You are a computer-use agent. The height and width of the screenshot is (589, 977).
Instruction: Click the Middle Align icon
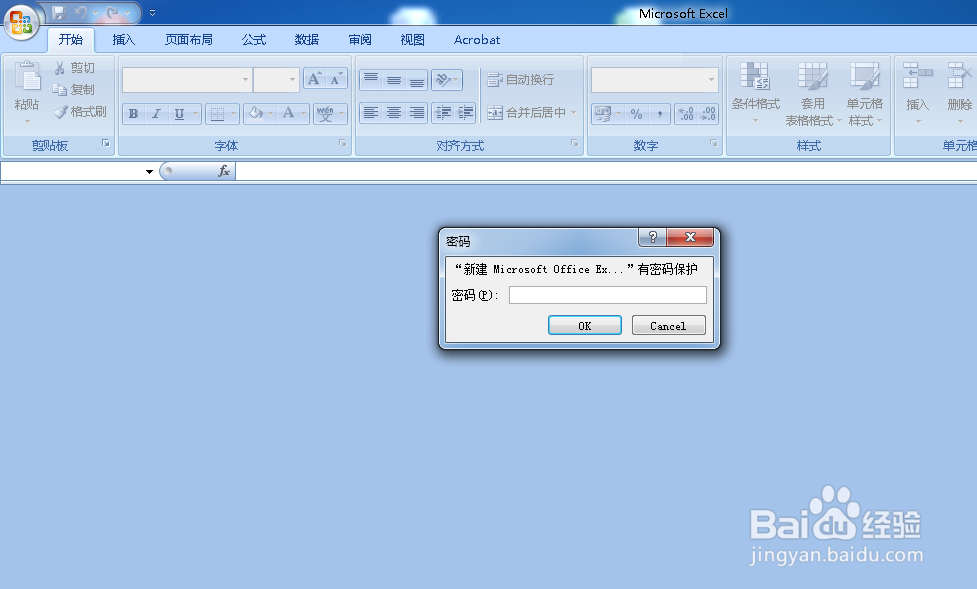394,79
